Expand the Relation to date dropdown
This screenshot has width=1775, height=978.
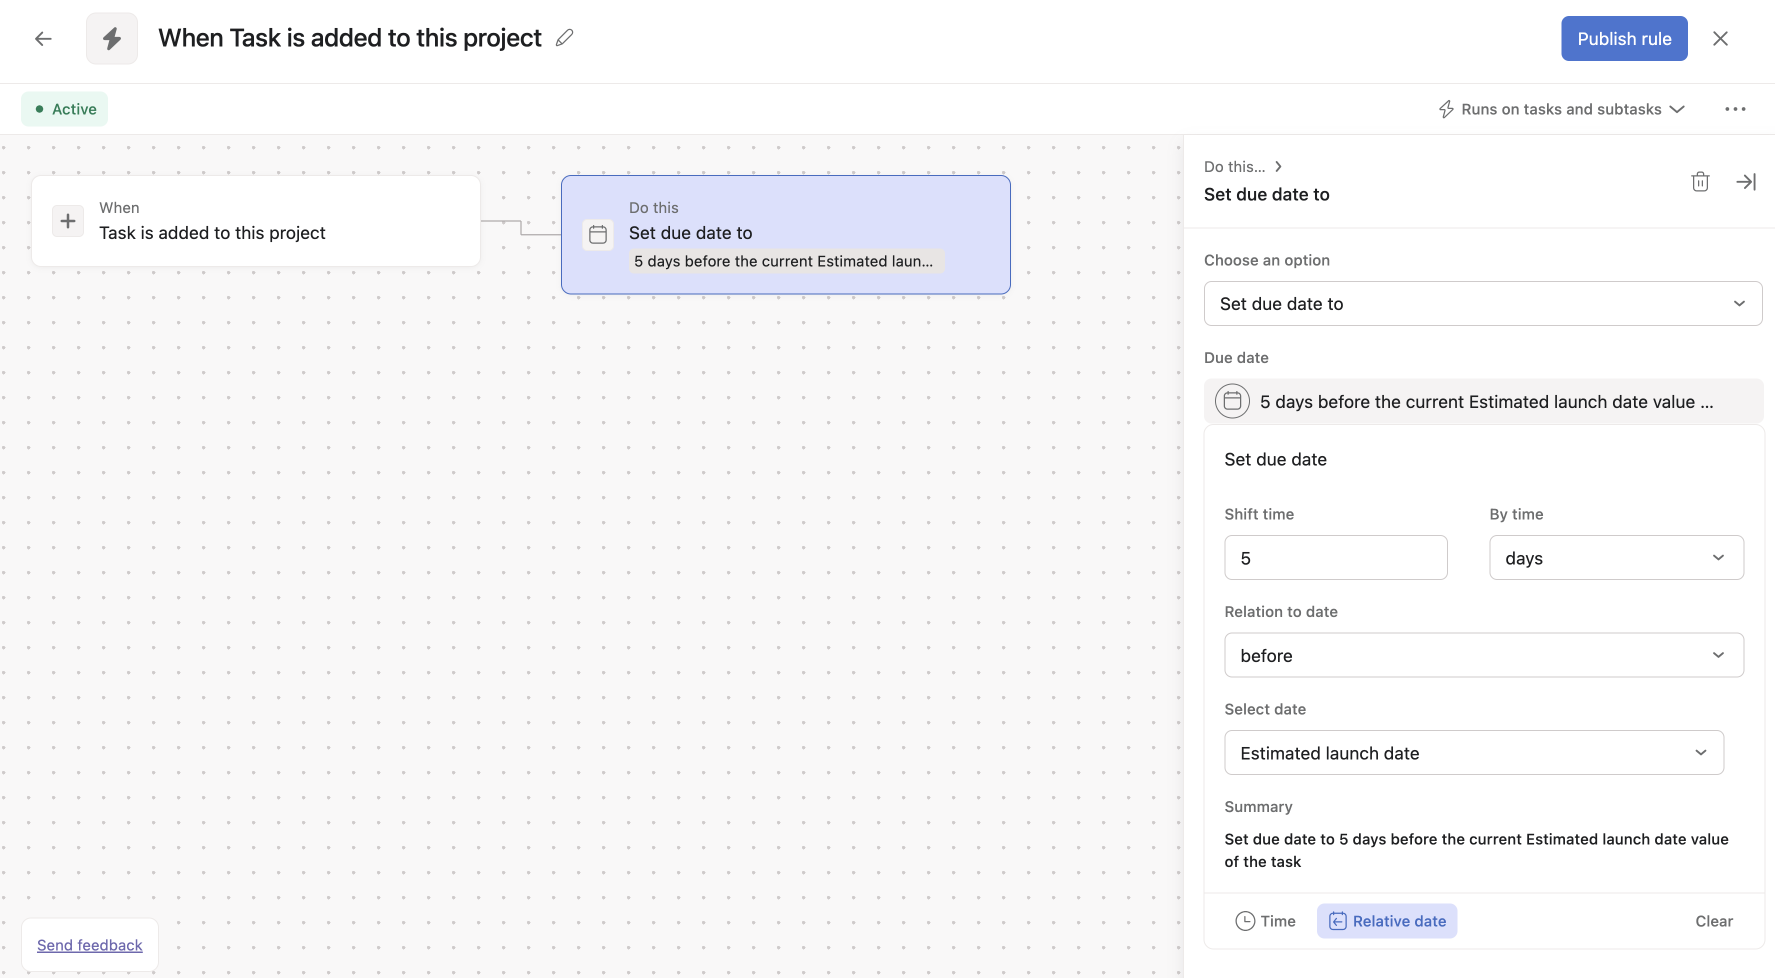(x=1483, y=656)
